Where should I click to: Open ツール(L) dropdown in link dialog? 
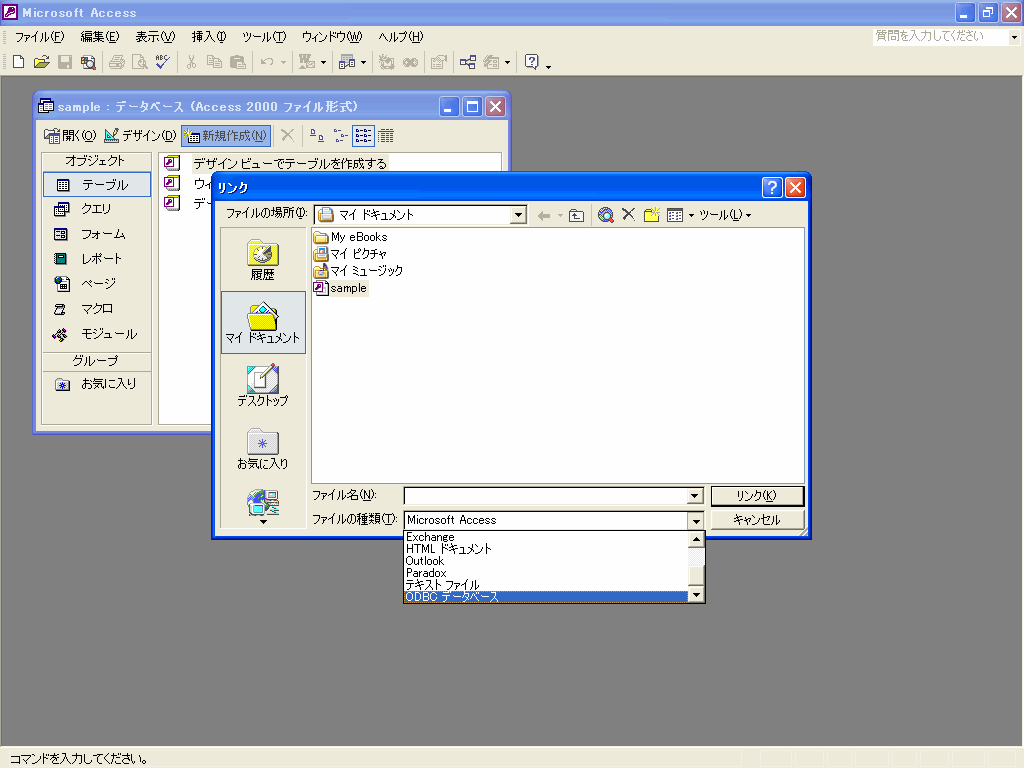point(725,215)
